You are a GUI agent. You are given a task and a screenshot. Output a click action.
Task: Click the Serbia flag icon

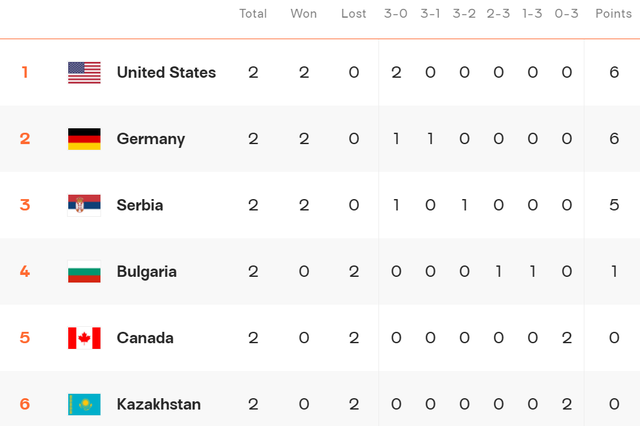pyautogui.click(x=84, y=205)
